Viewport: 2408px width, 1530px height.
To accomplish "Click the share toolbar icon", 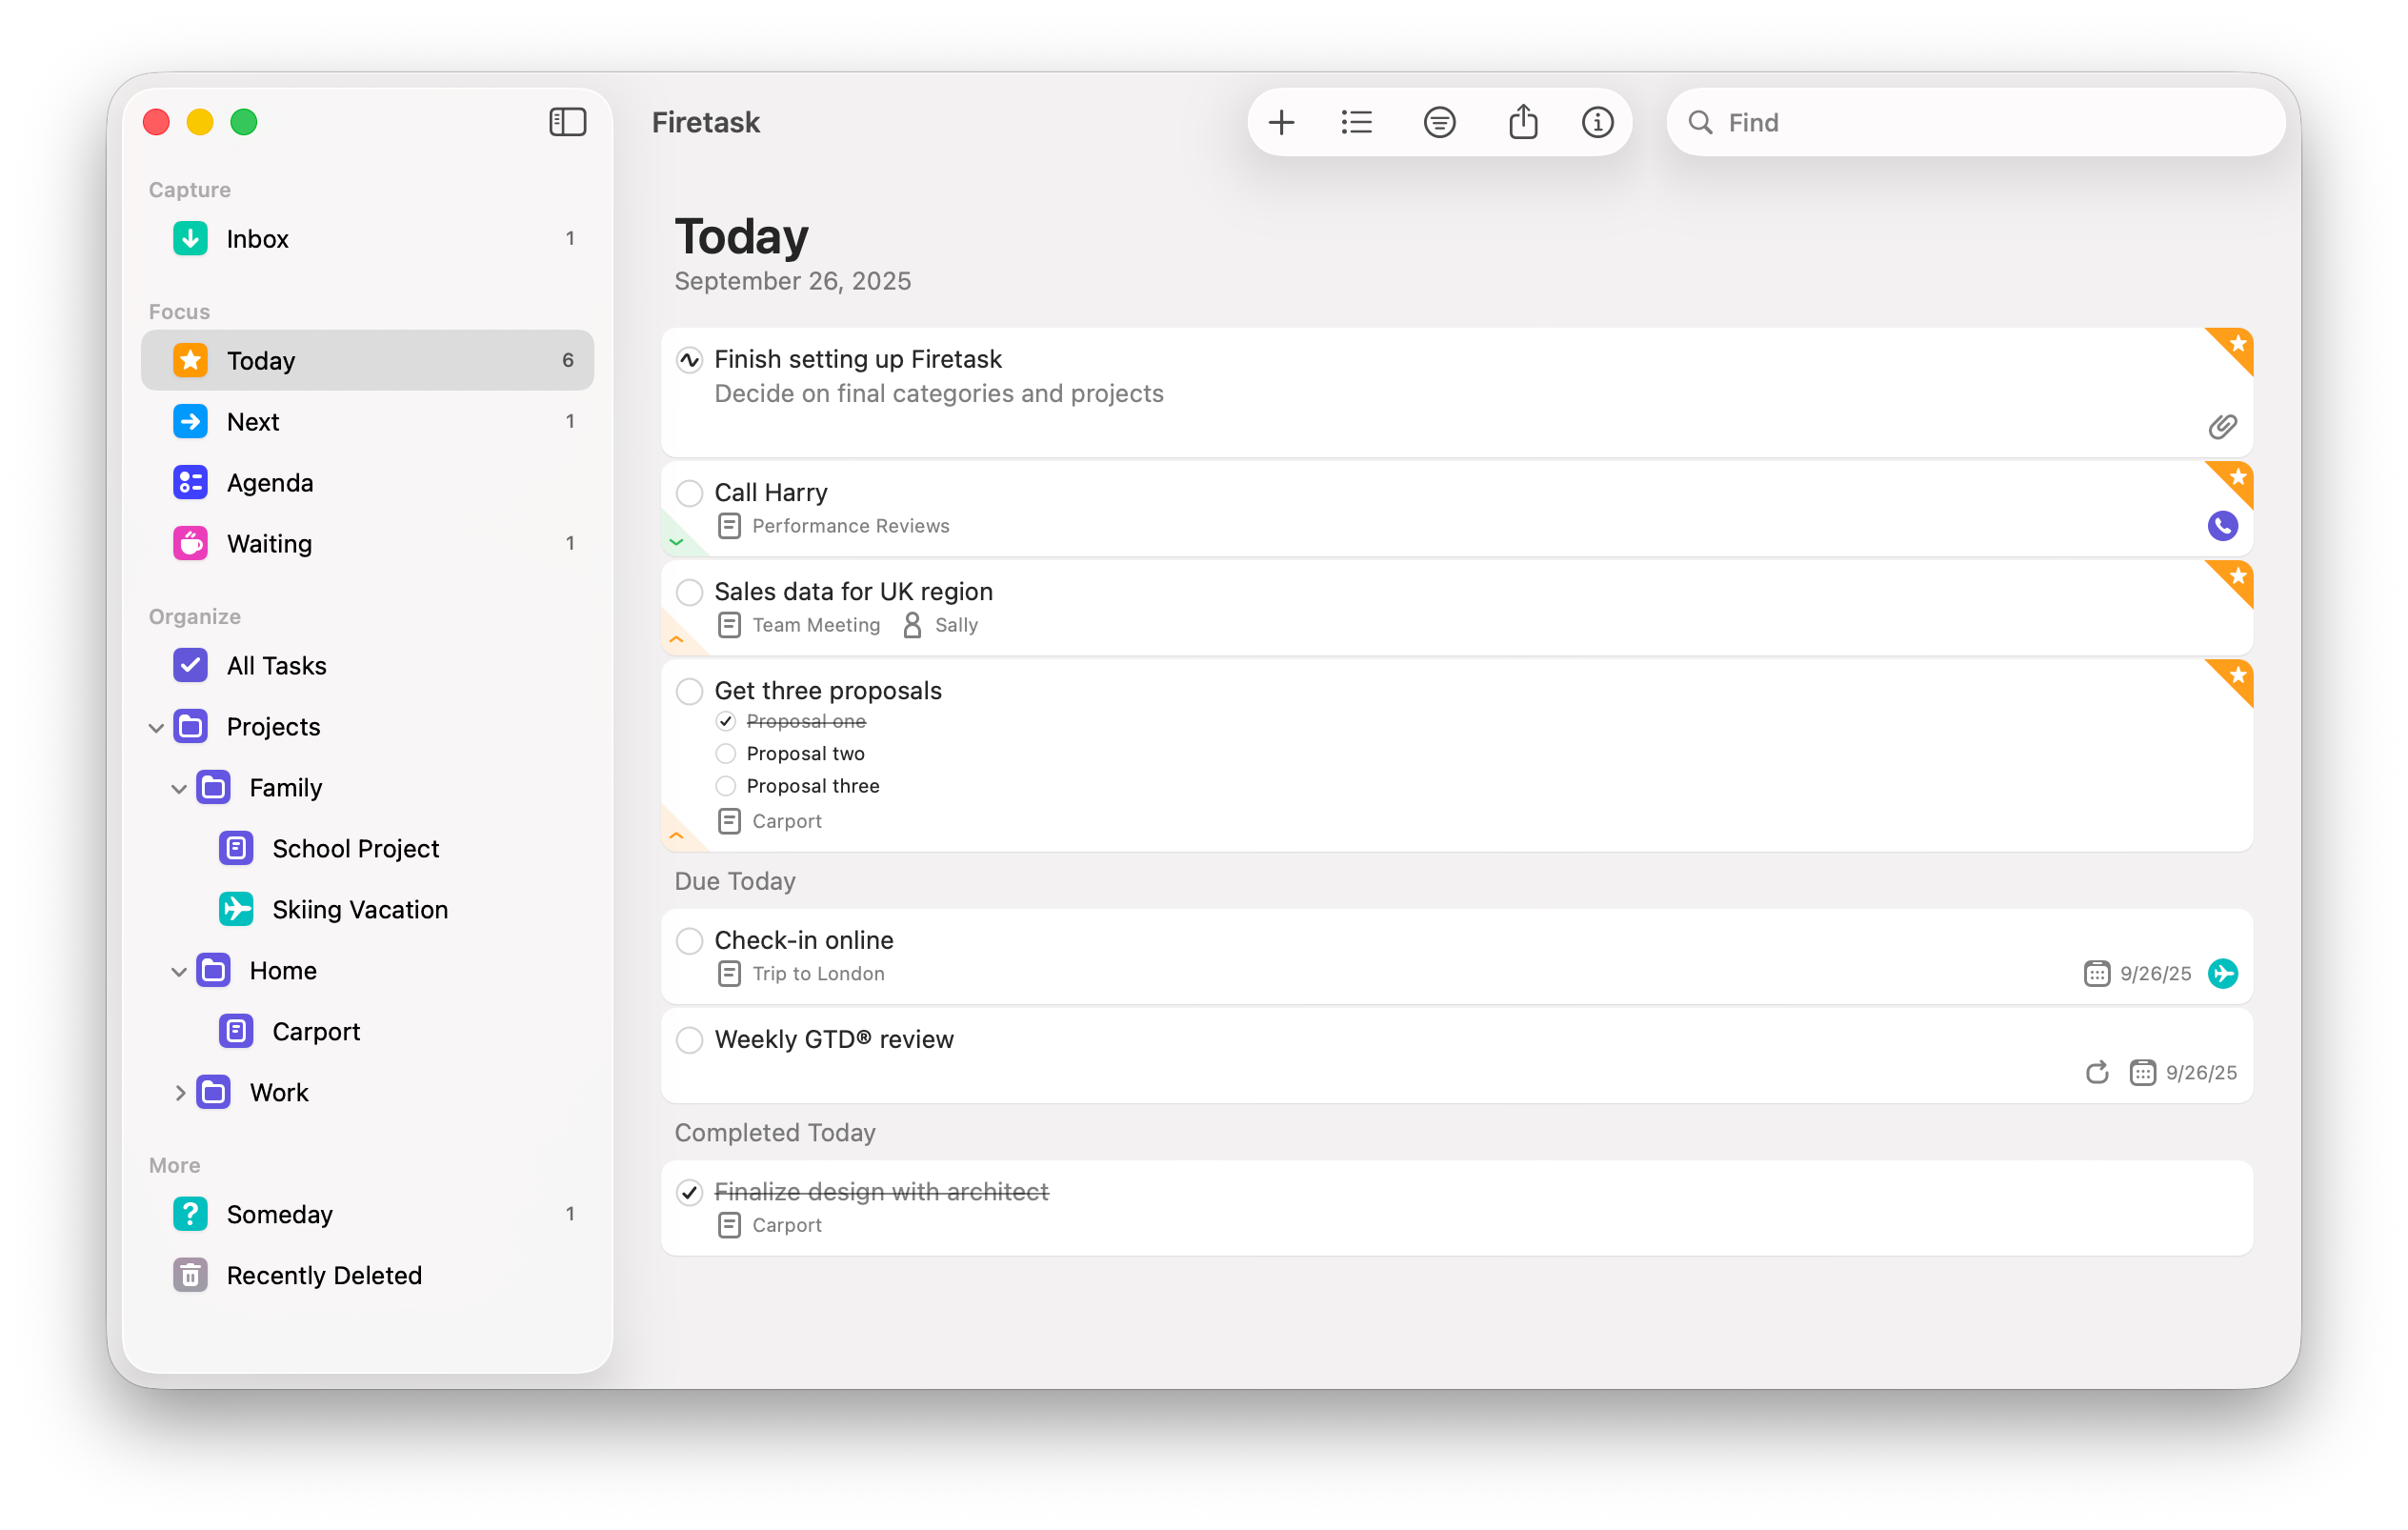I will [x=1522, y=122].
